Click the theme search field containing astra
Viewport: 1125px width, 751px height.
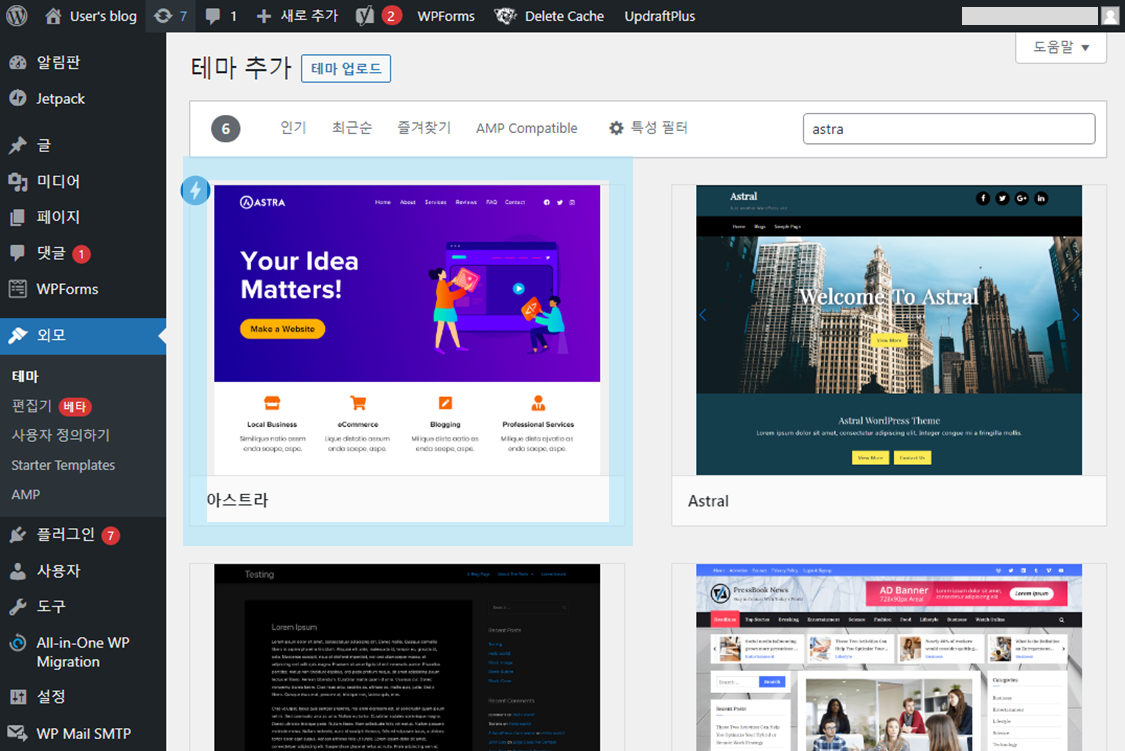(949, 129)
